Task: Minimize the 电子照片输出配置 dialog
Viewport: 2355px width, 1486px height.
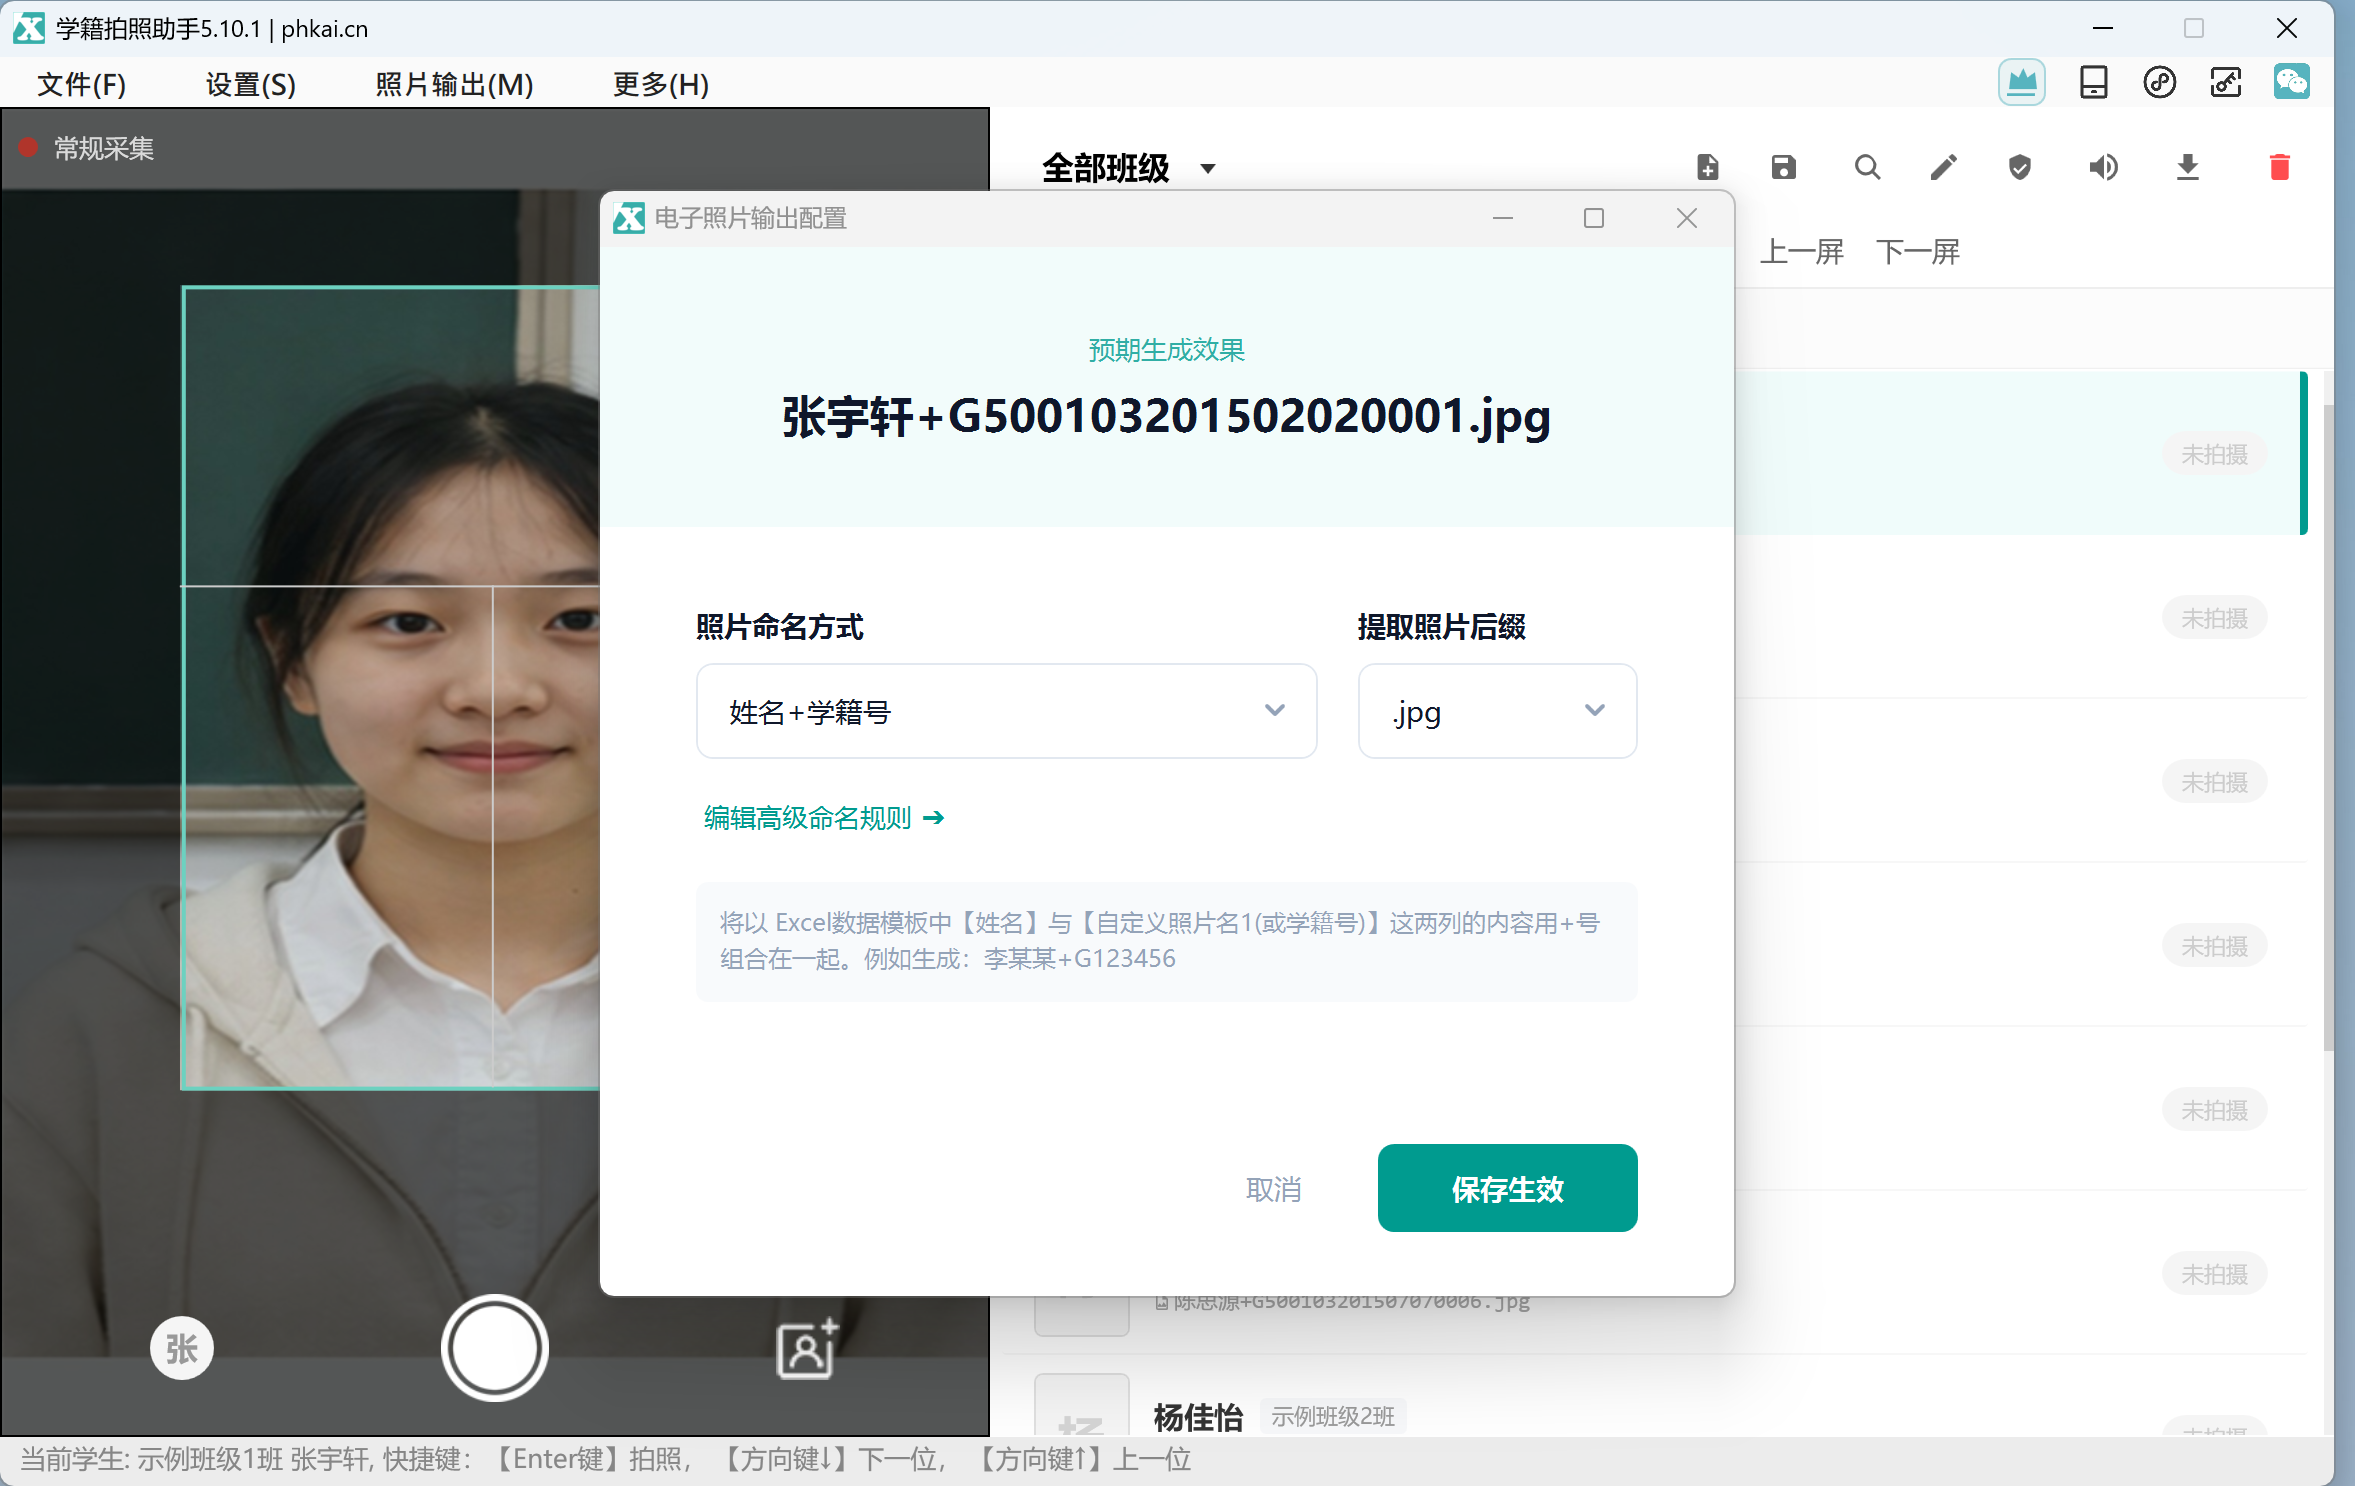Action: click(x=1503, y=218)
